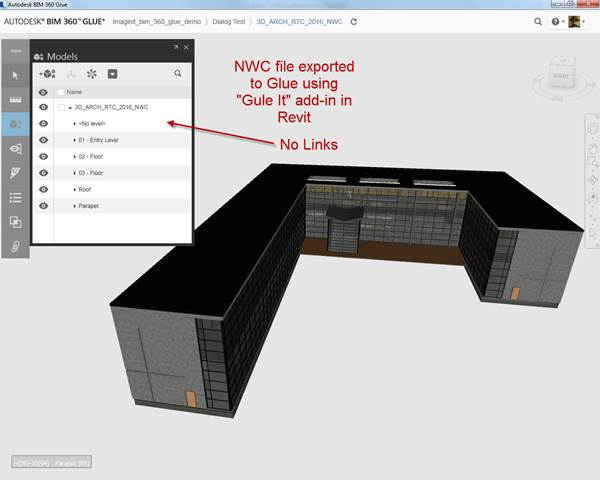The width and height of the screenshot is (600, 480).
Task: Click the add model icon in Models toolbar
Action: click(47, 74)
